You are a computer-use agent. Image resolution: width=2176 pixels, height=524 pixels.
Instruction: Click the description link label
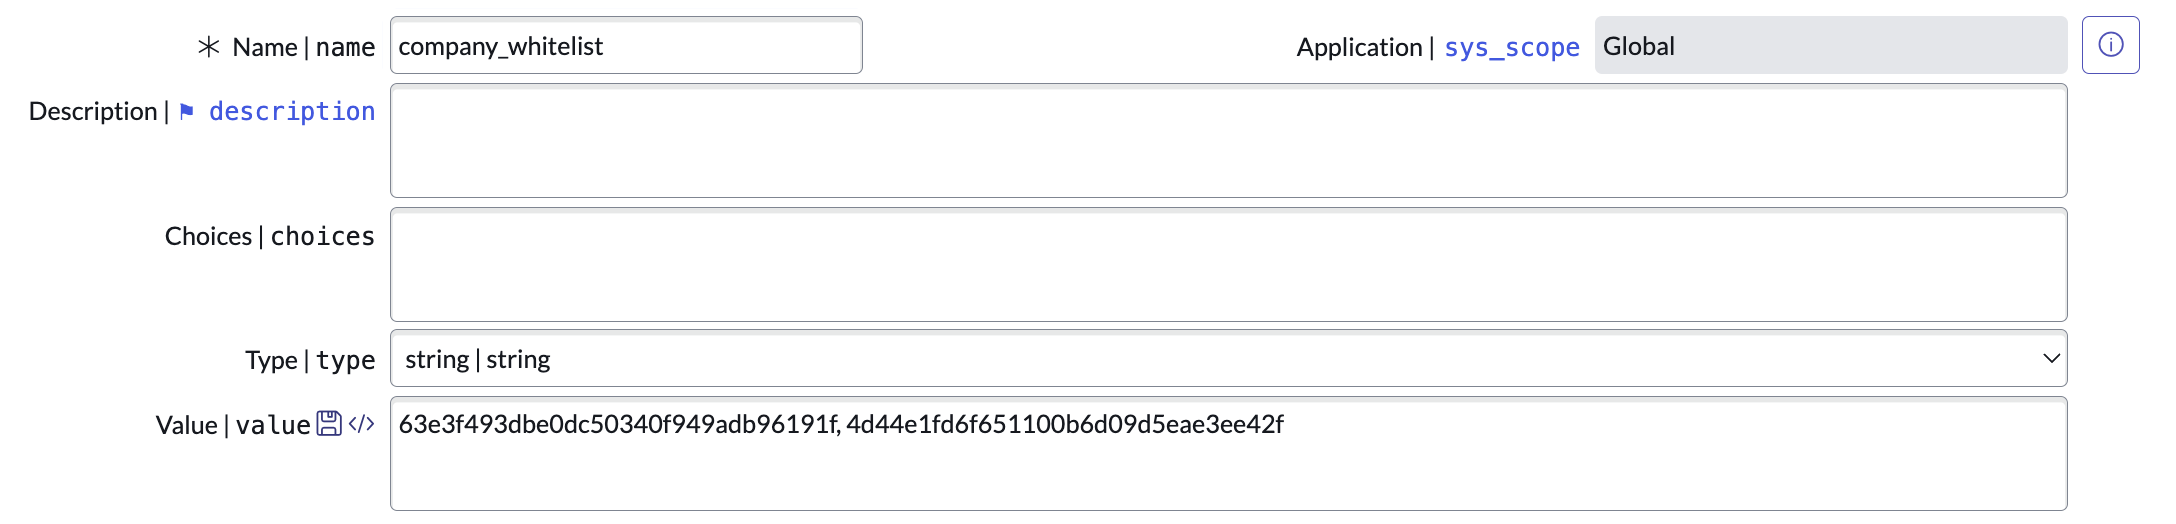point(292,111)
